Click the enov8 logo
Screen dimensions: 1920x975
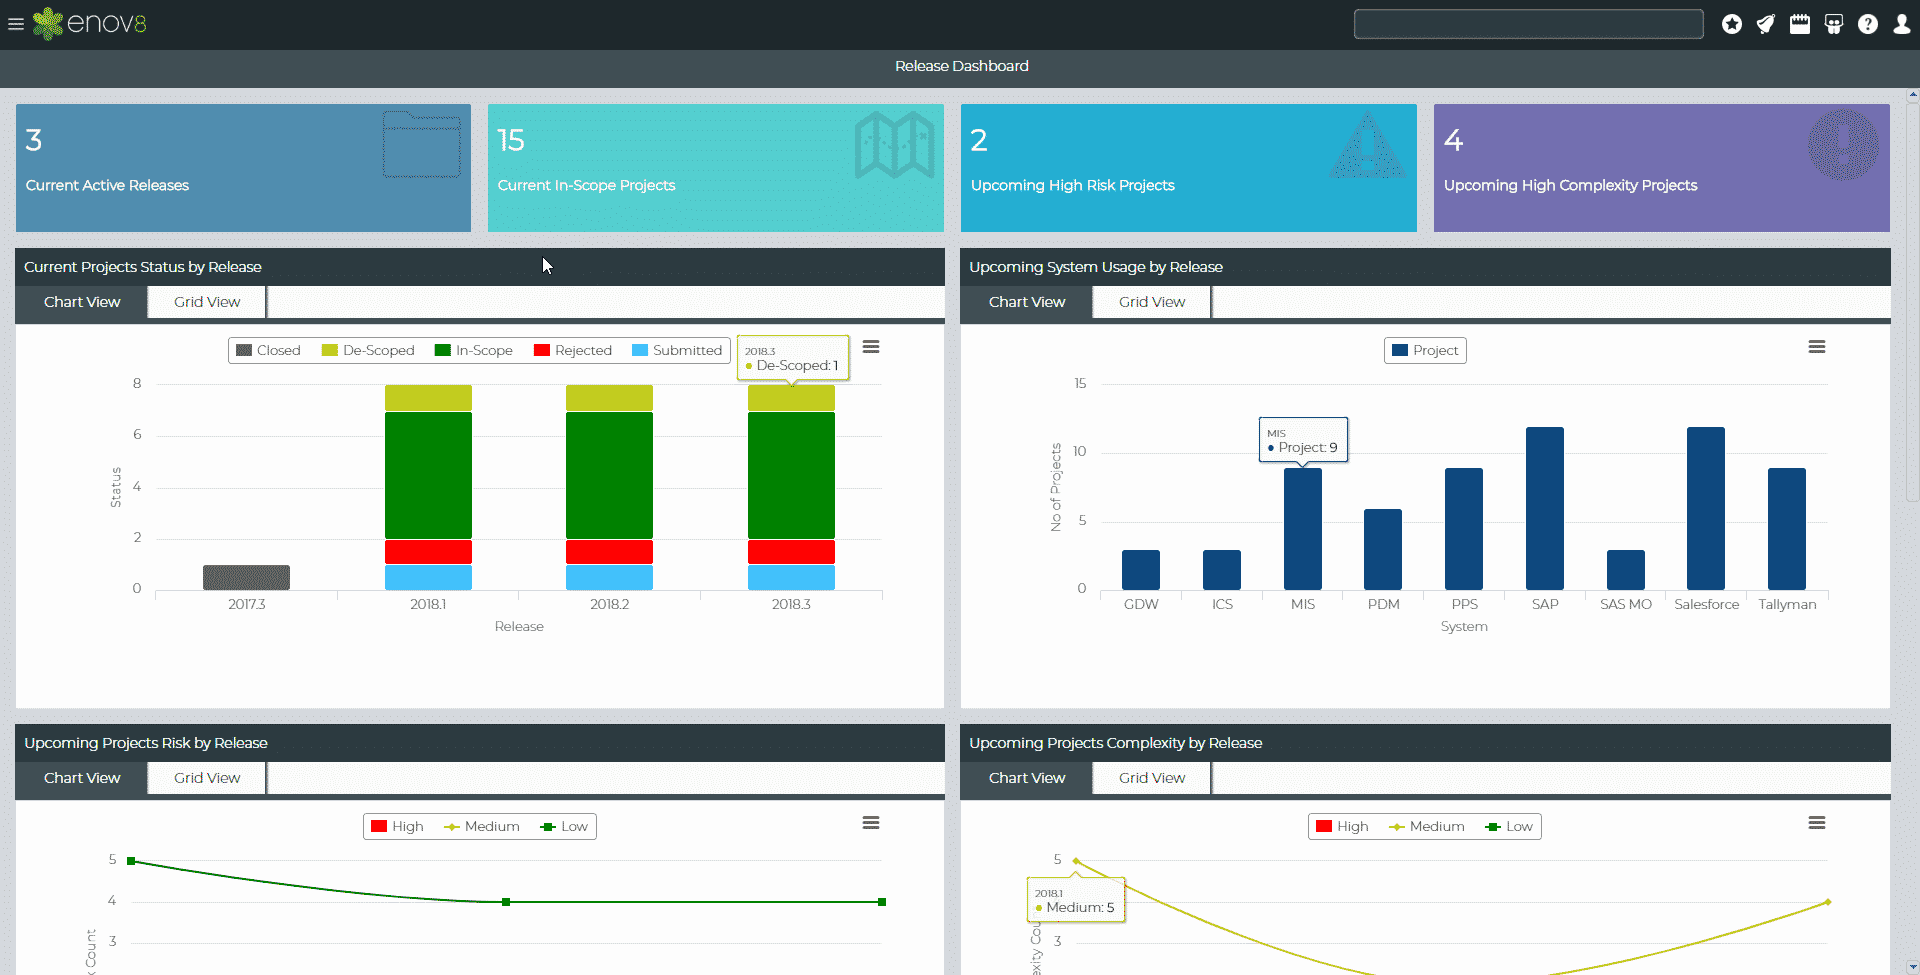click(90, 24)
